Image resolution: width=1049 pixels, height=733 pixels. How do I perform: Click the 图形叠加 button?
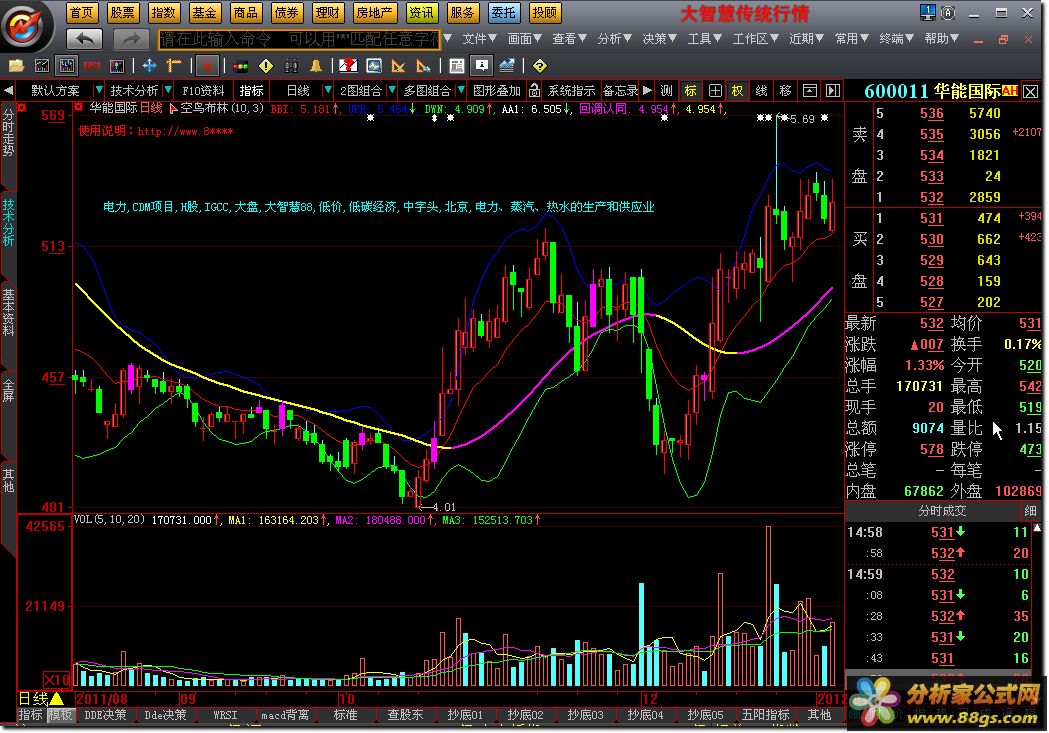pos(496,90)
